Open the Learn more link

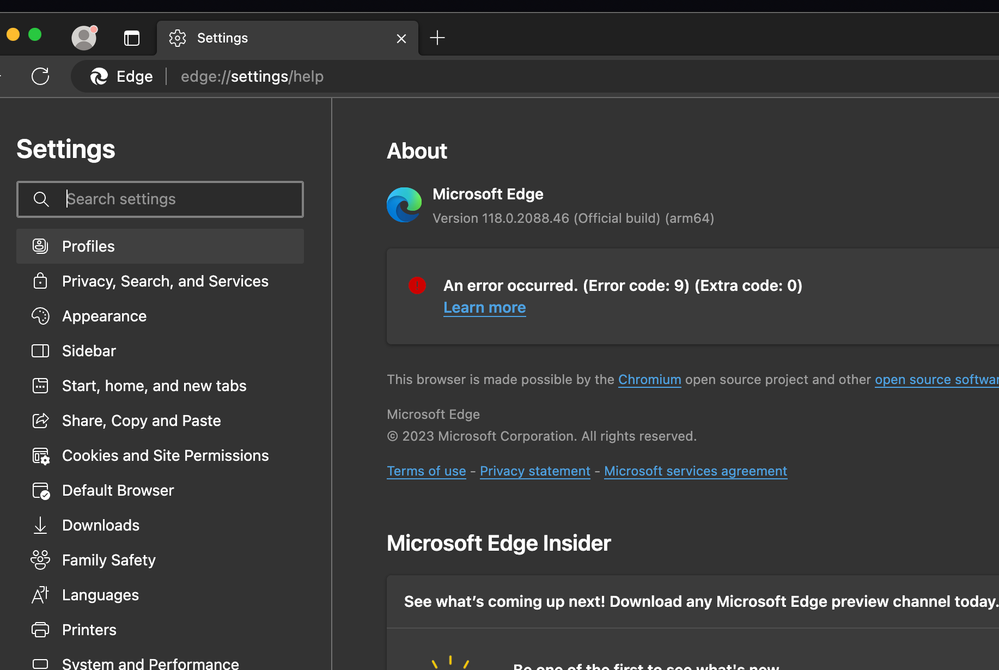pos(485,308)
